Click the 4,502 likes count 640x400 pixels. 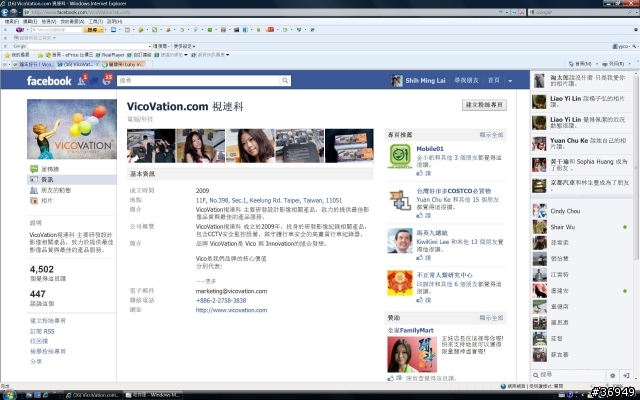(x=42, y=269)
